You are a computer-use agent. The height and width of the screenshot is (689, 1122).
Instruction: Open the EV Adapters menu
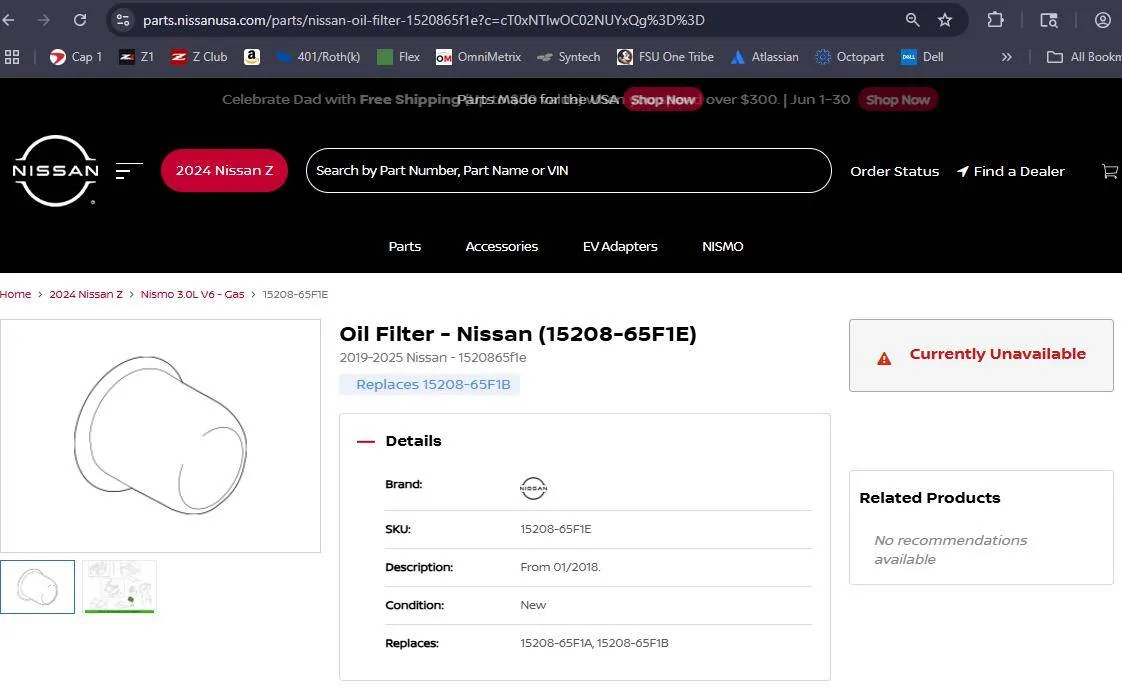point(620,246)
